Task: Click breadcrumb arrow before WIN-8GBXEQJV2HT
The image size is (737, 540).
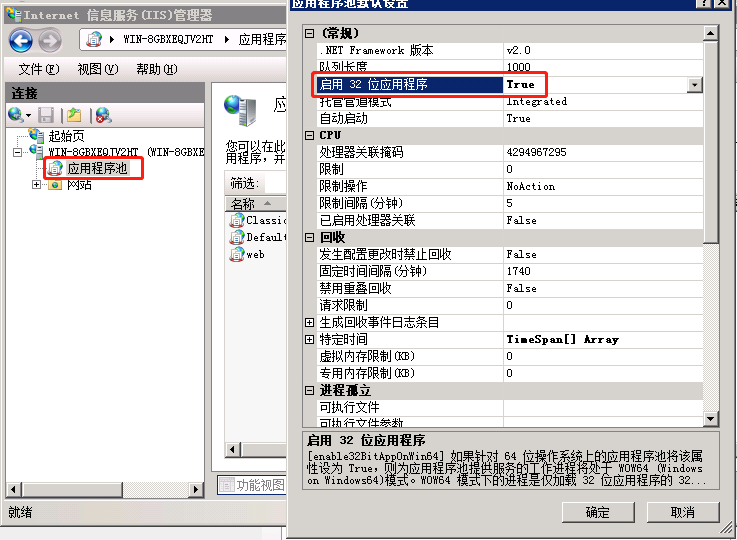Action: (112, 39)
